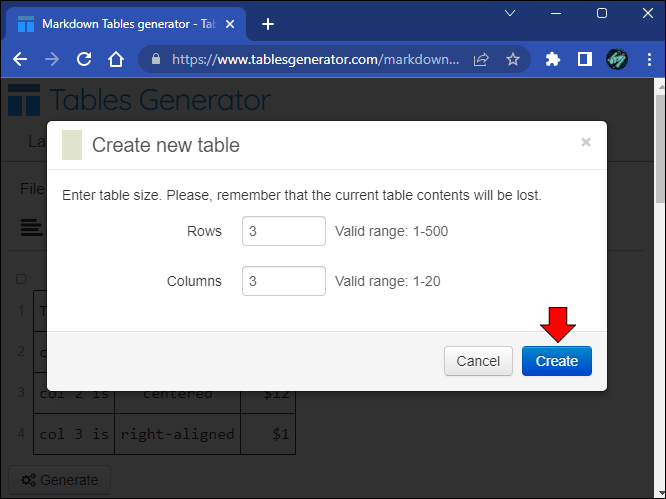Image resolution: width=666 pixels, height=499 pixels.
Task: Focus the Columns input field
Action: (283, 281)
